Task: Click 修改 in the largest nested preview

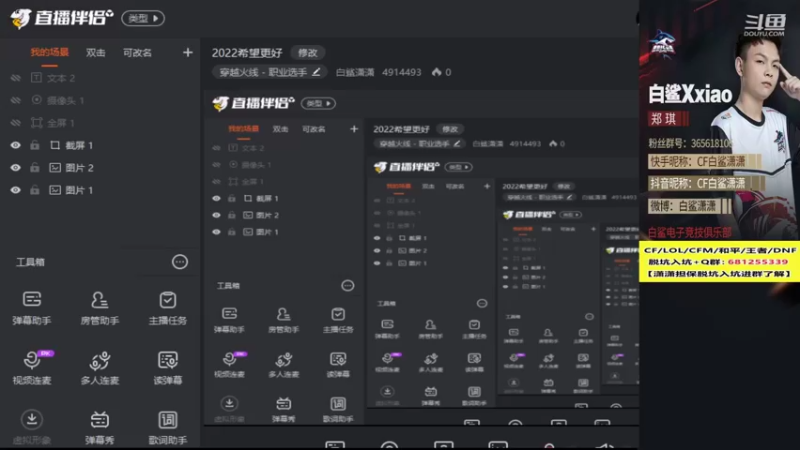Action: (x=450, y=129)
